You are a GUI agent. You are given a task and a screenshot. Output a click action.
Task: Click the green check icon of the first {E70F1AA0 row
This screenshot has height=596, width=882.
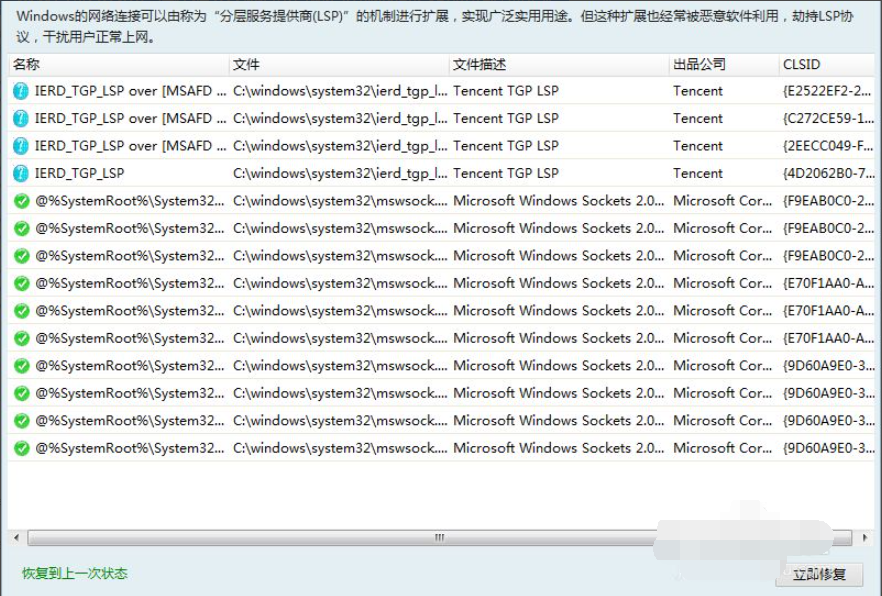(x=21, y=283)
